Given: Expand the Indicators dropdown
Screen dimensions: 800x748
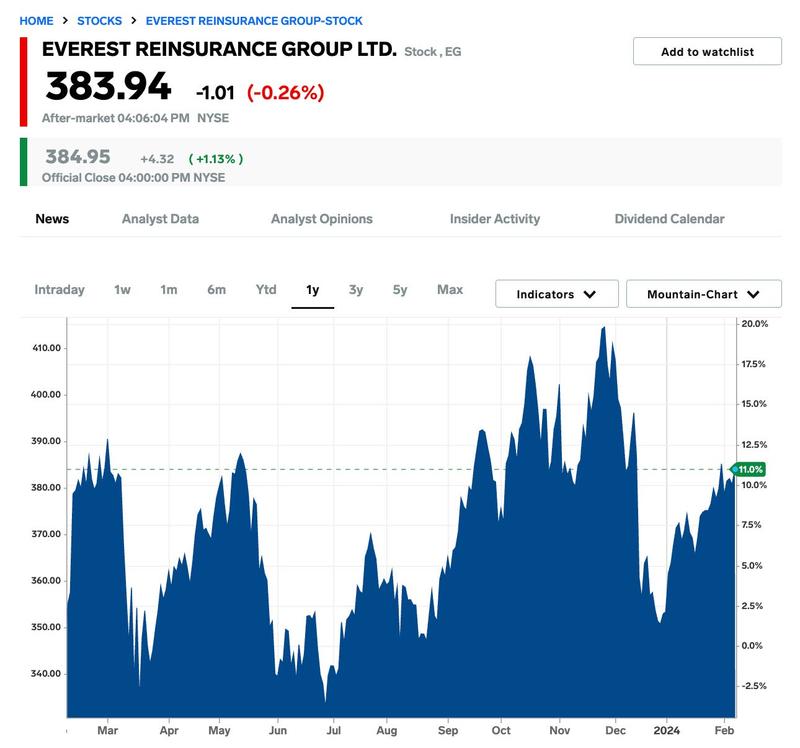Looking at the screenshot, I should (557, 294).
